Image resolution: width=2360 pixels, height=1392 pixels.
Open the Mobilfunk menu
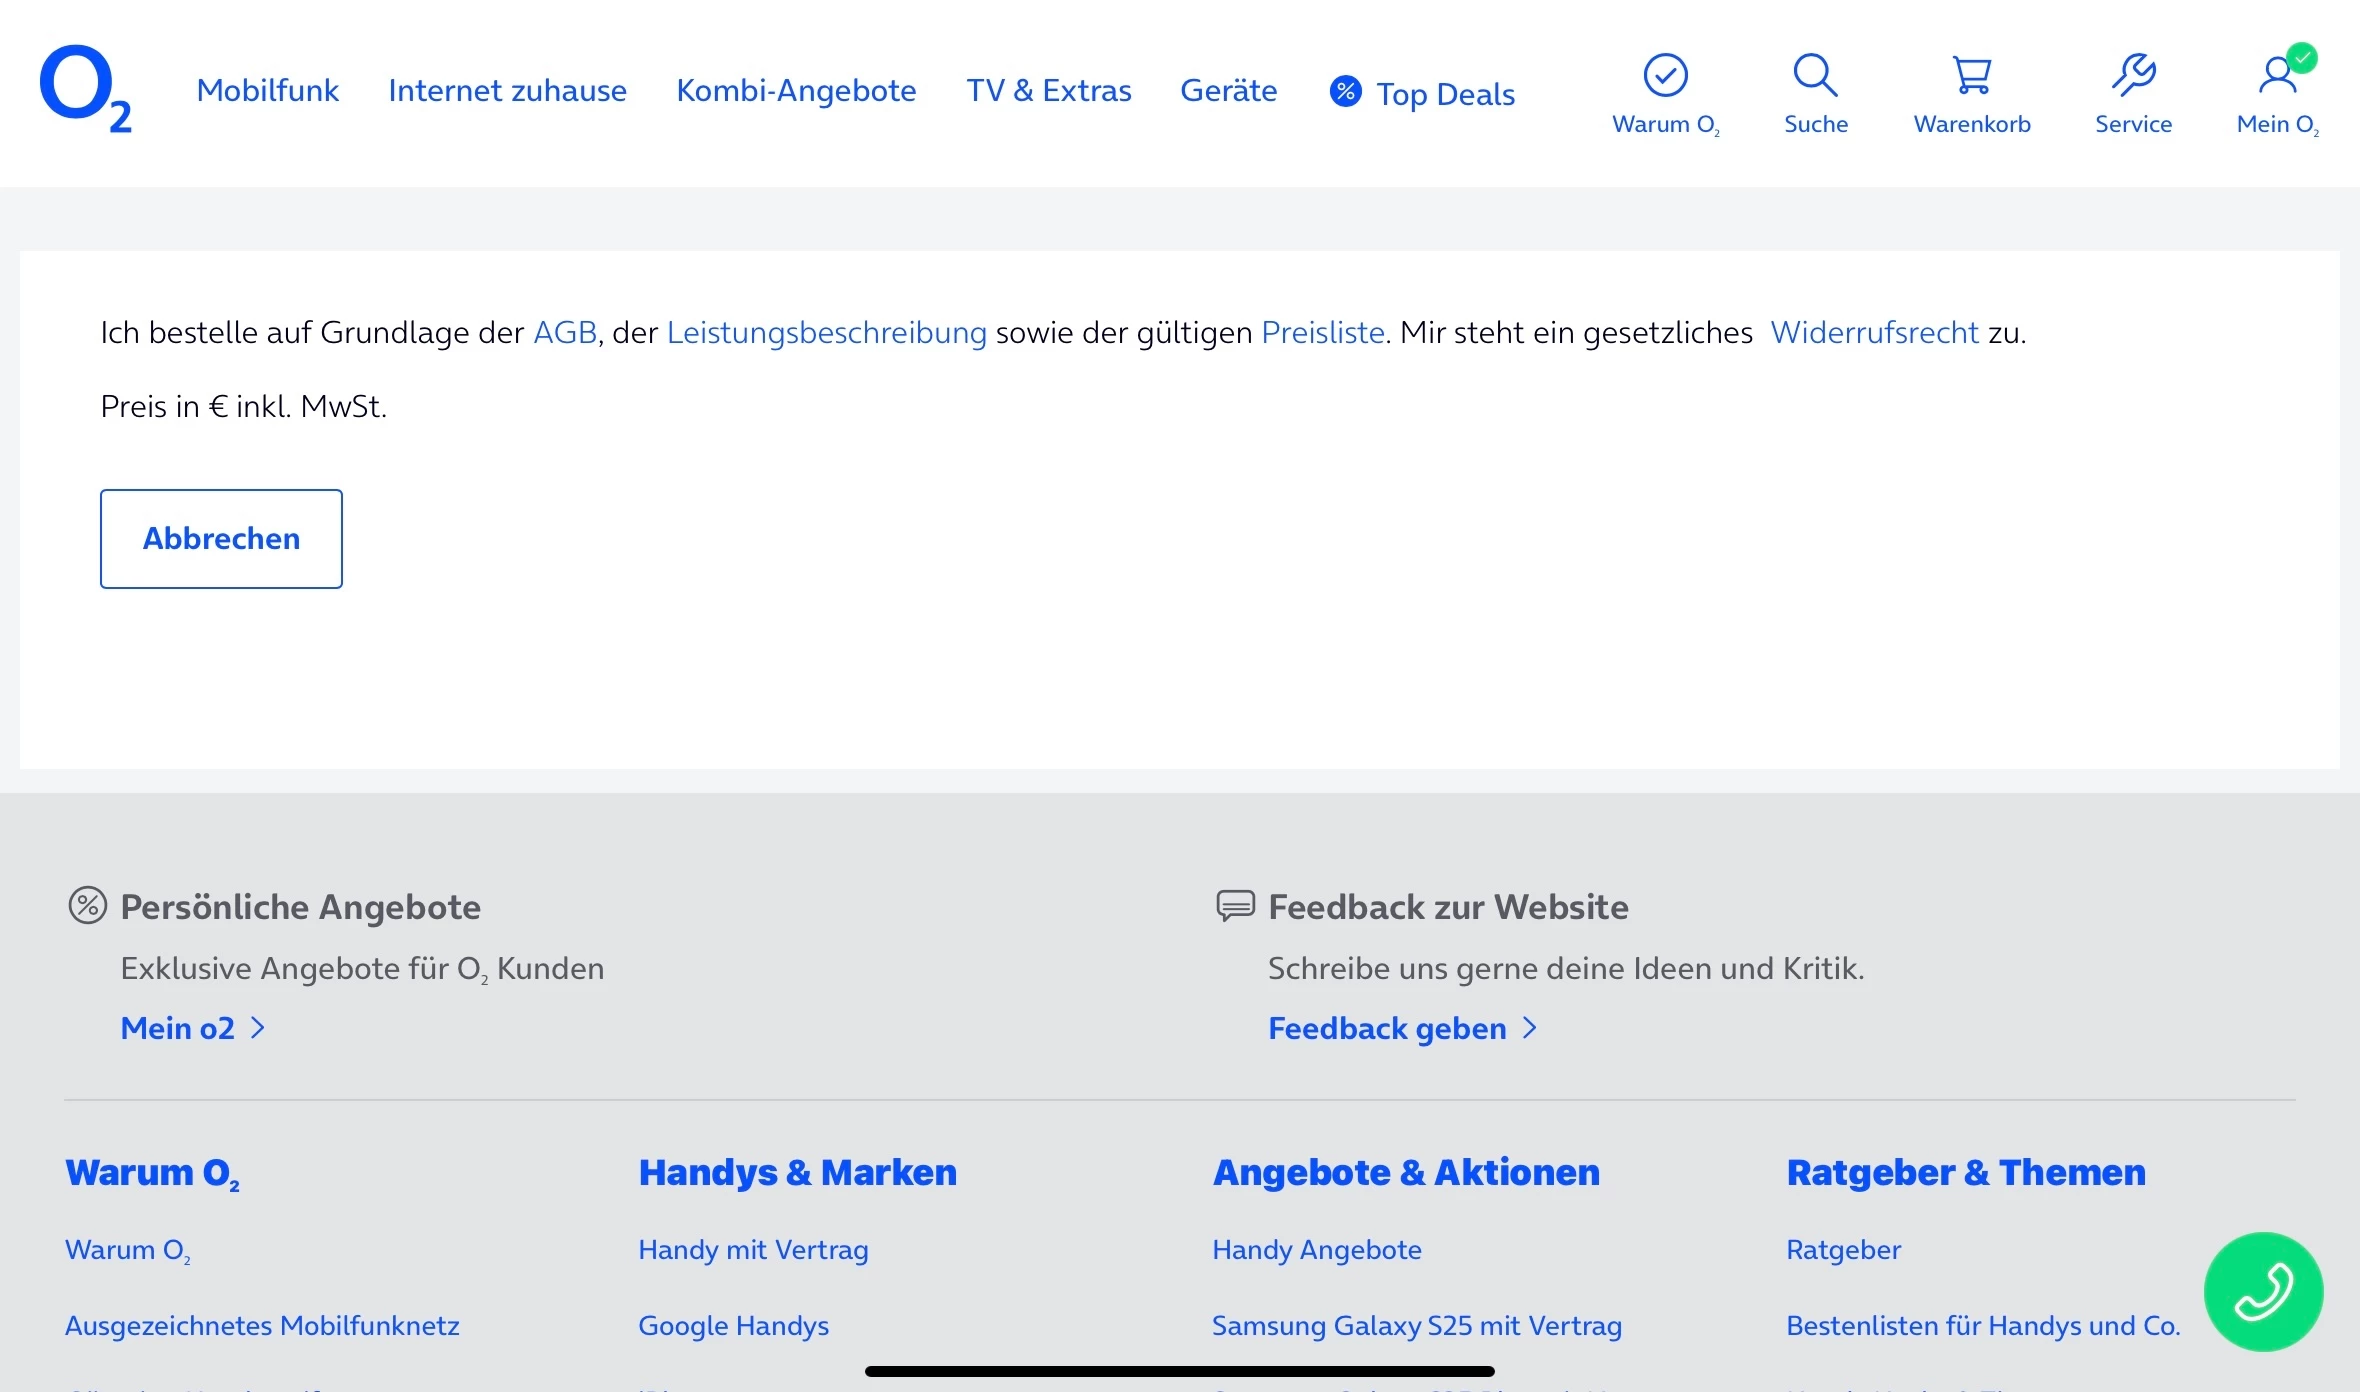(268, 91)
